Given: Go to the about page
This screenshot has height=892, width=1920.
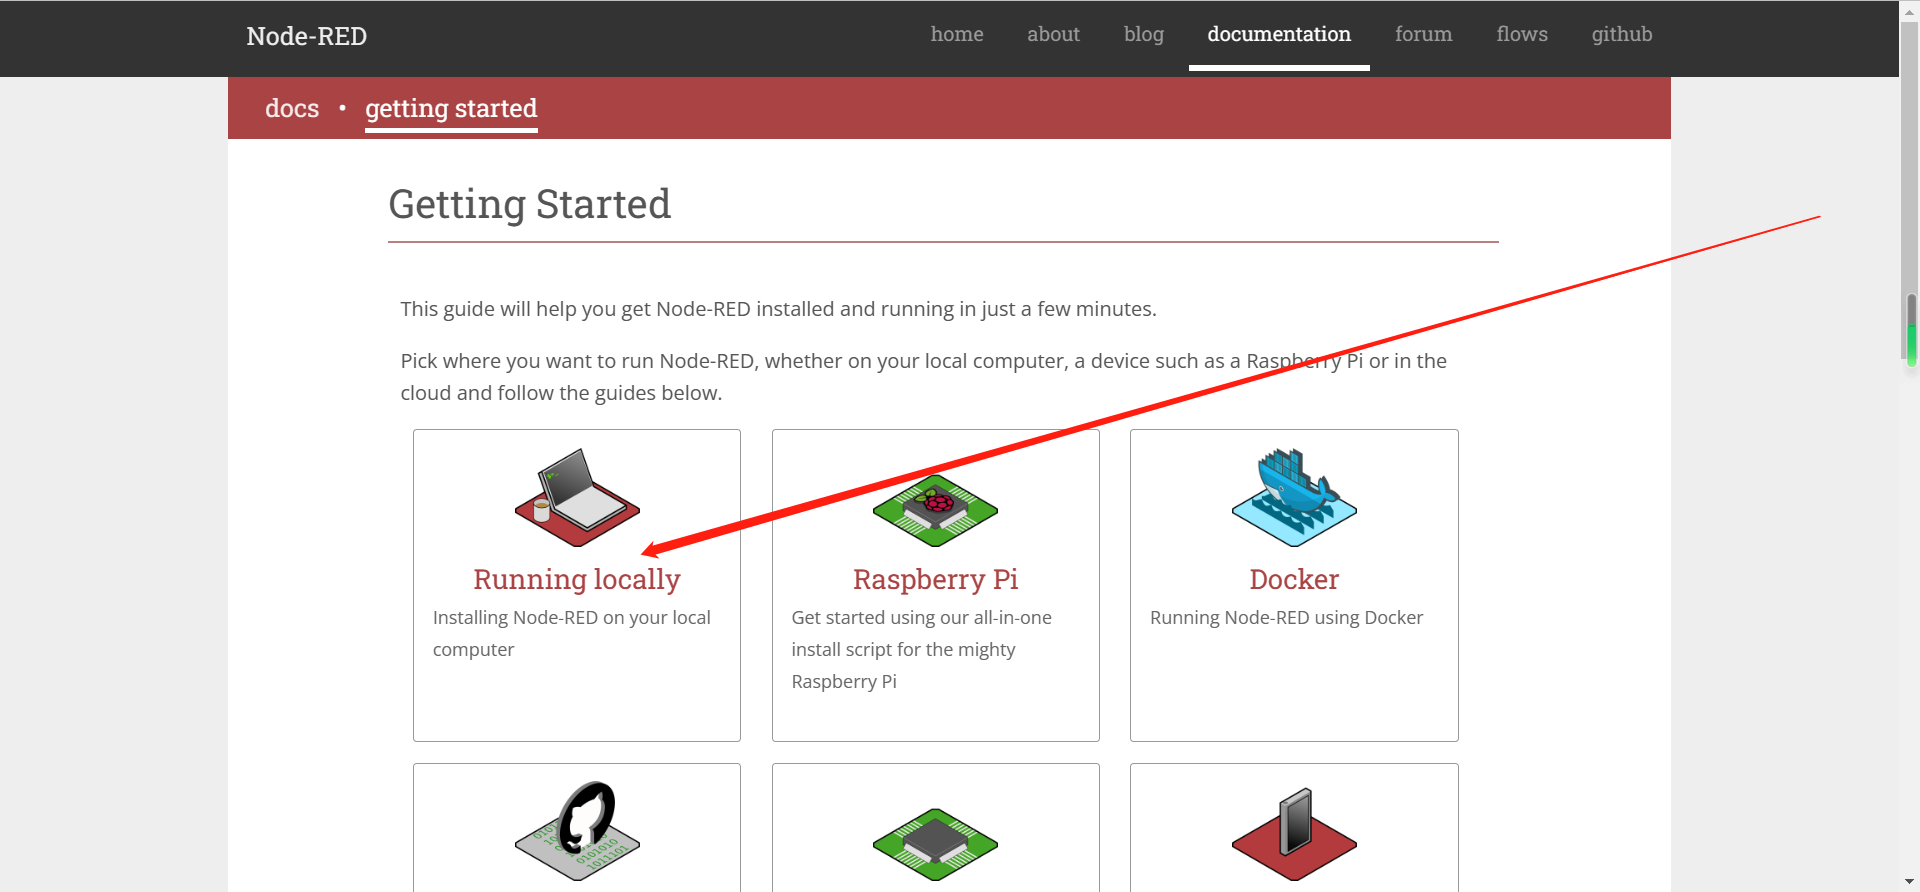Looking at the screenshot, I should click(1053, 34).
